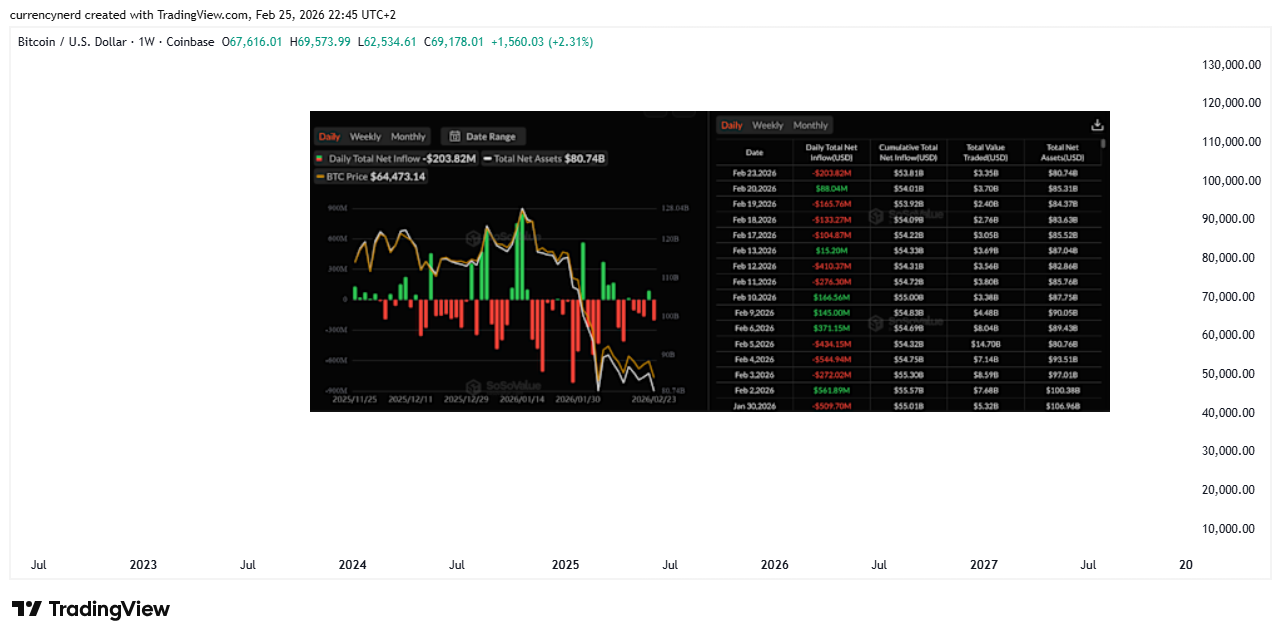Click the close price value 69,178.01

pyautogui.click(x=458, y=42)
